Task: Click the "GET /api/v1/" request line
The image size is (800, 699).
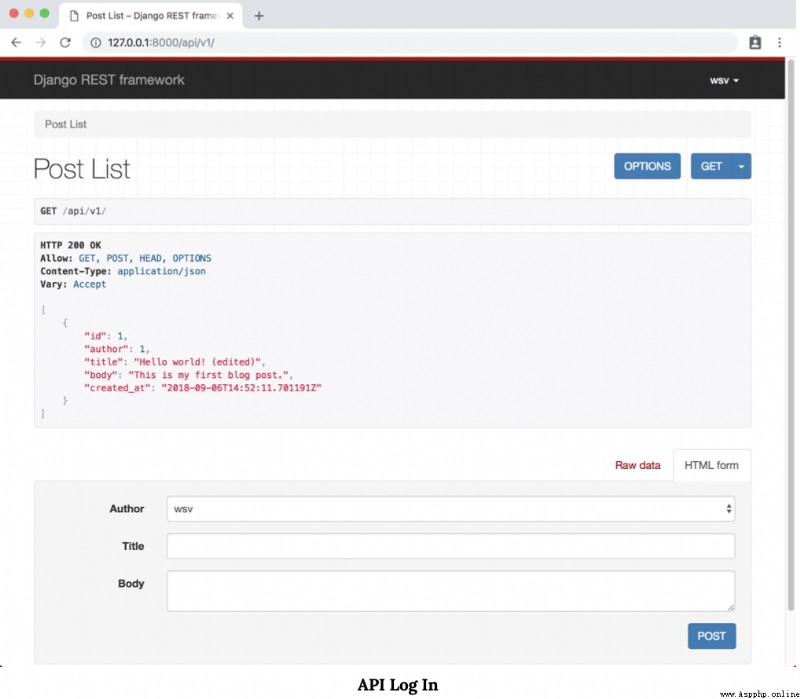Action: (x=73, y=211)
